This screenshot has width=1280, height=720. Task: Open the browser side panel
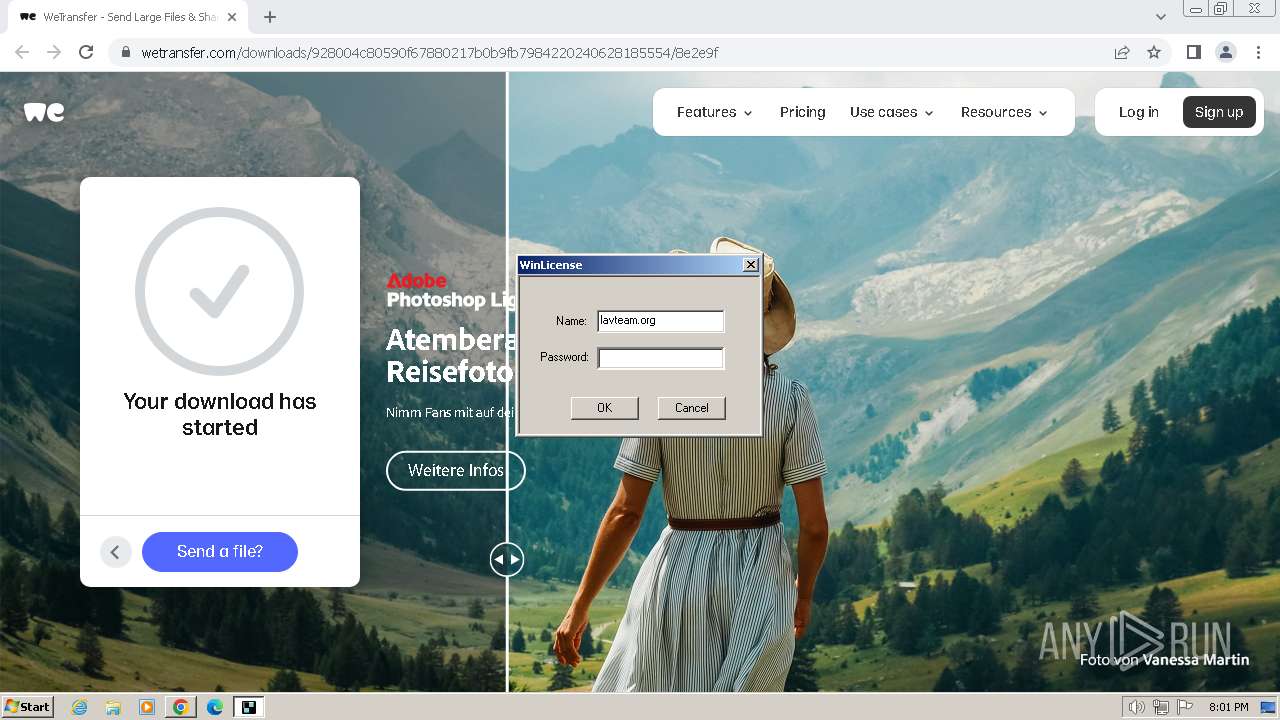tap(1193, 52)
